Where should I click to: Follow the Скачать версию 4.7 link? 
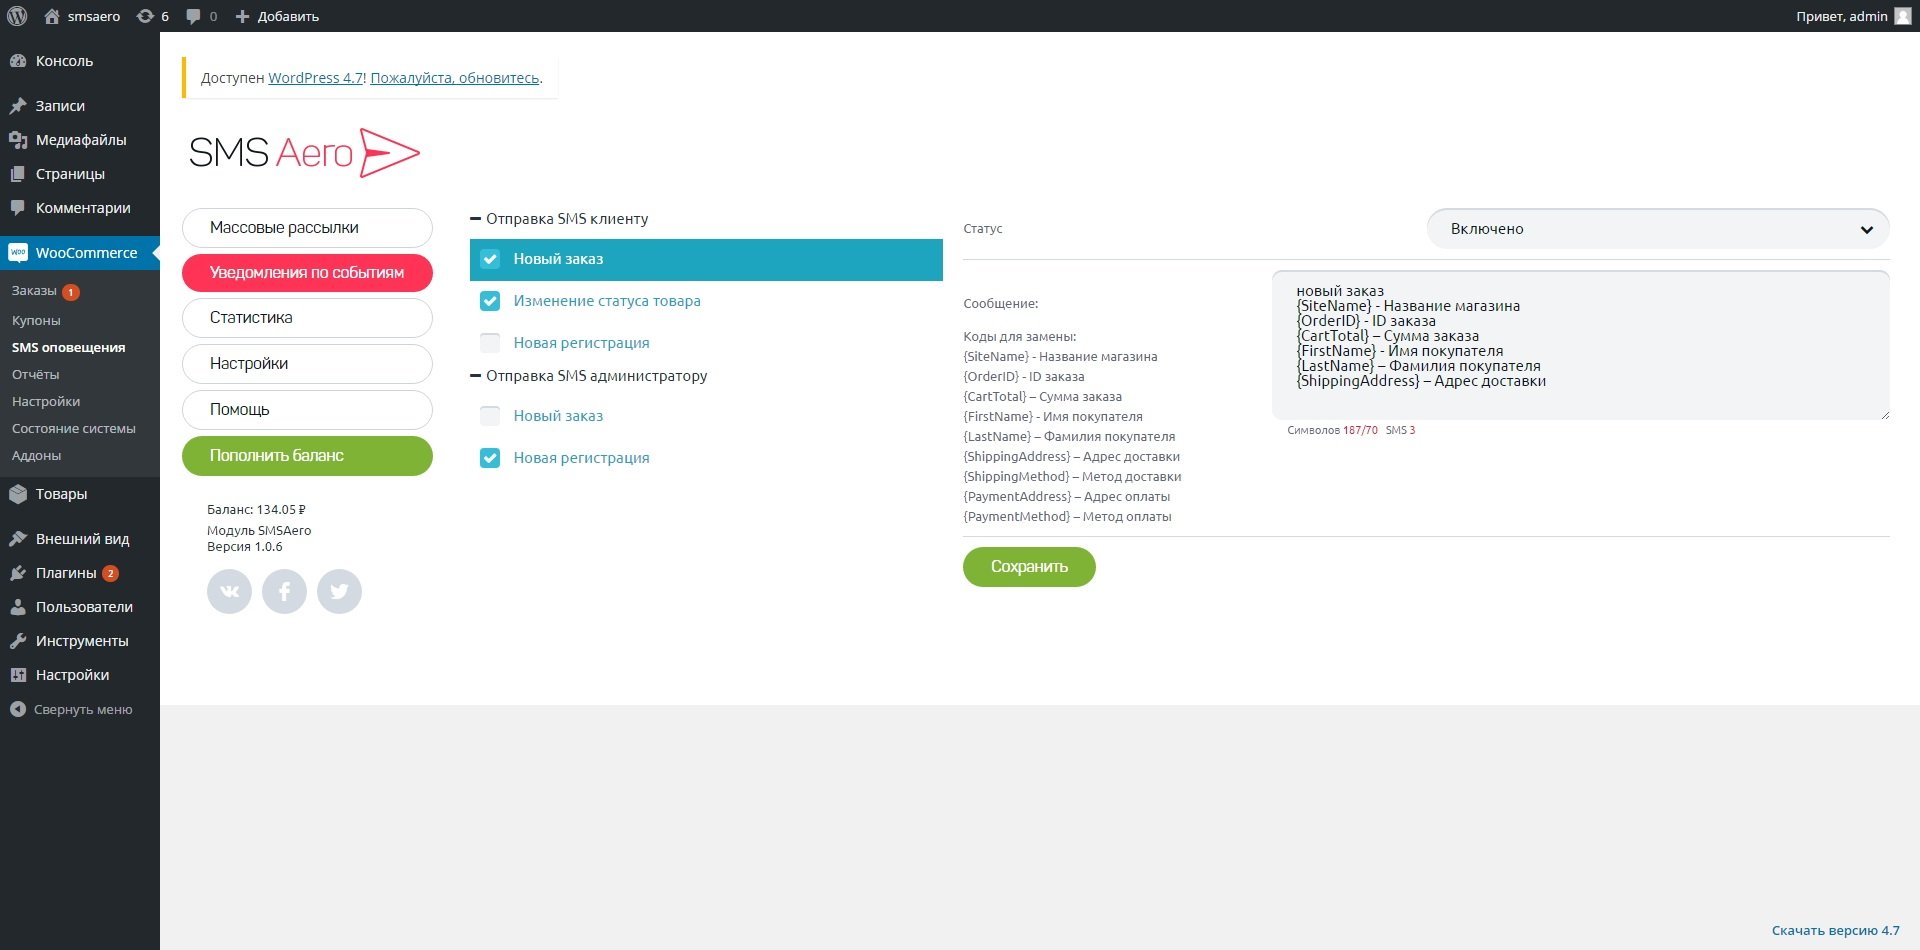click(x=1836, y=931)
